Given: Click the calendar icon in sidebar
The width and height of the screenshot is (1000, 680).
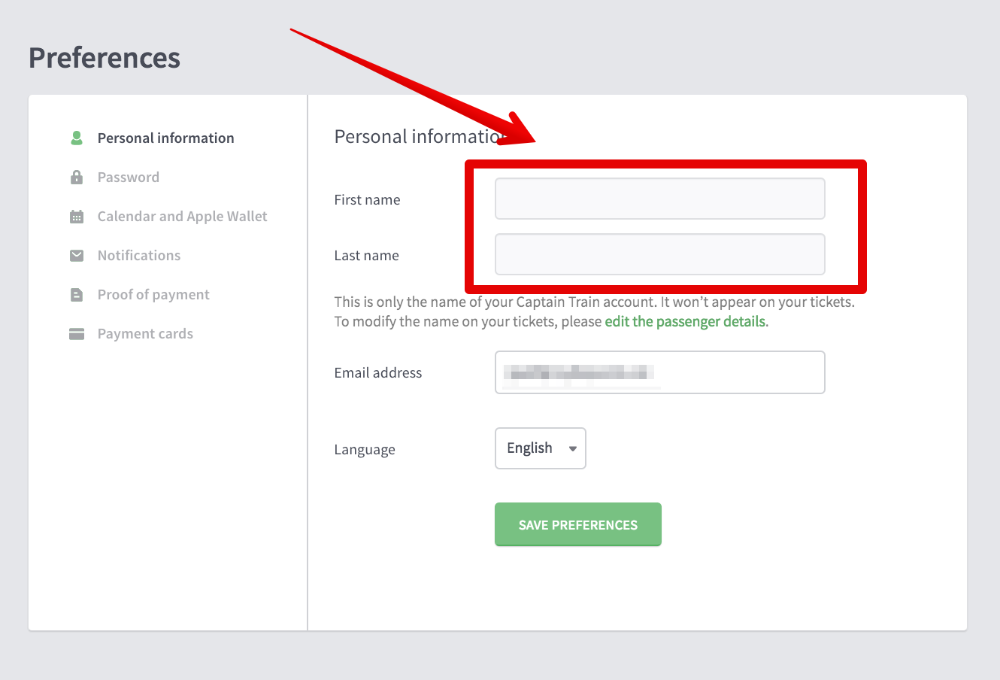Looking at the screenshot, I should 77,217.
